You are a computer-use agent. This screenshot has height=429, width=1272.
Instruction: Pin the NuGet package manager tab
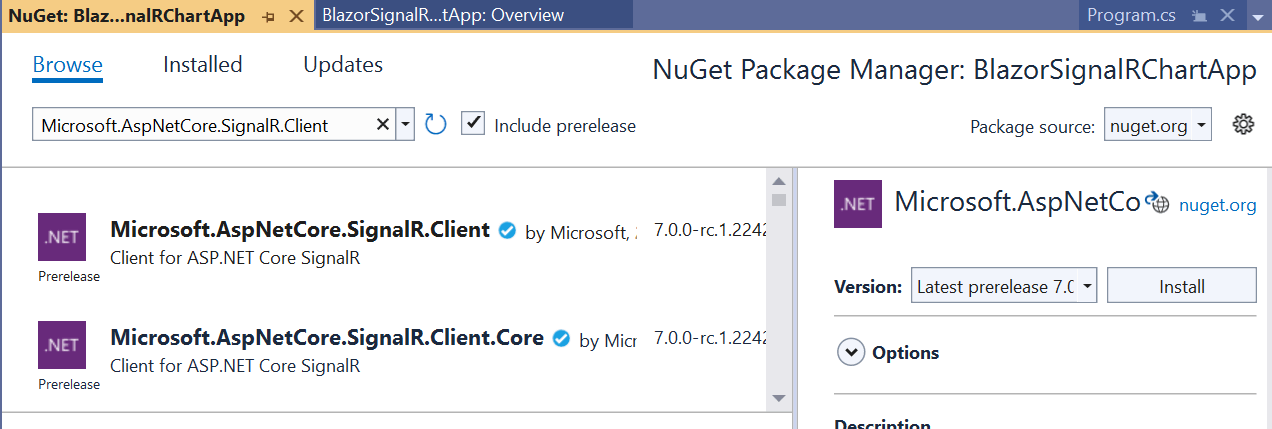tap(268, 17)
